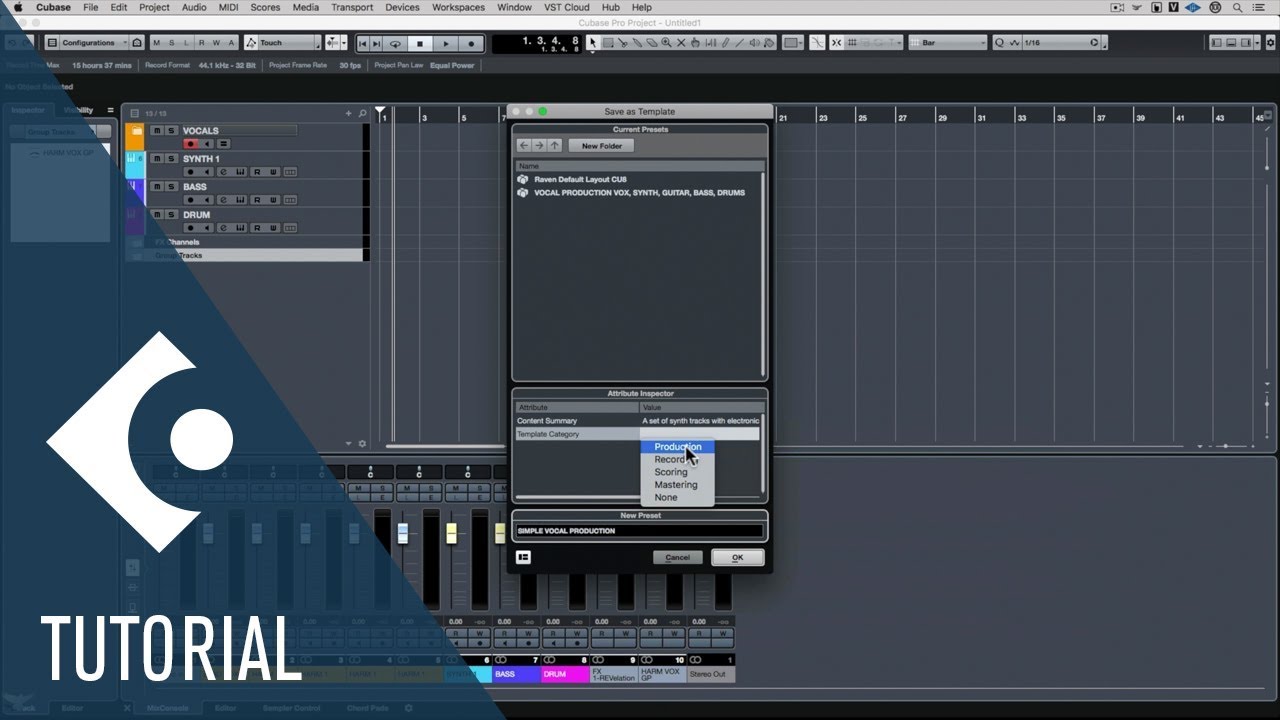This screenshot has height=720, width=1280.
Task: Select the Object Selection arrow tool
Action: click(592, 43)
